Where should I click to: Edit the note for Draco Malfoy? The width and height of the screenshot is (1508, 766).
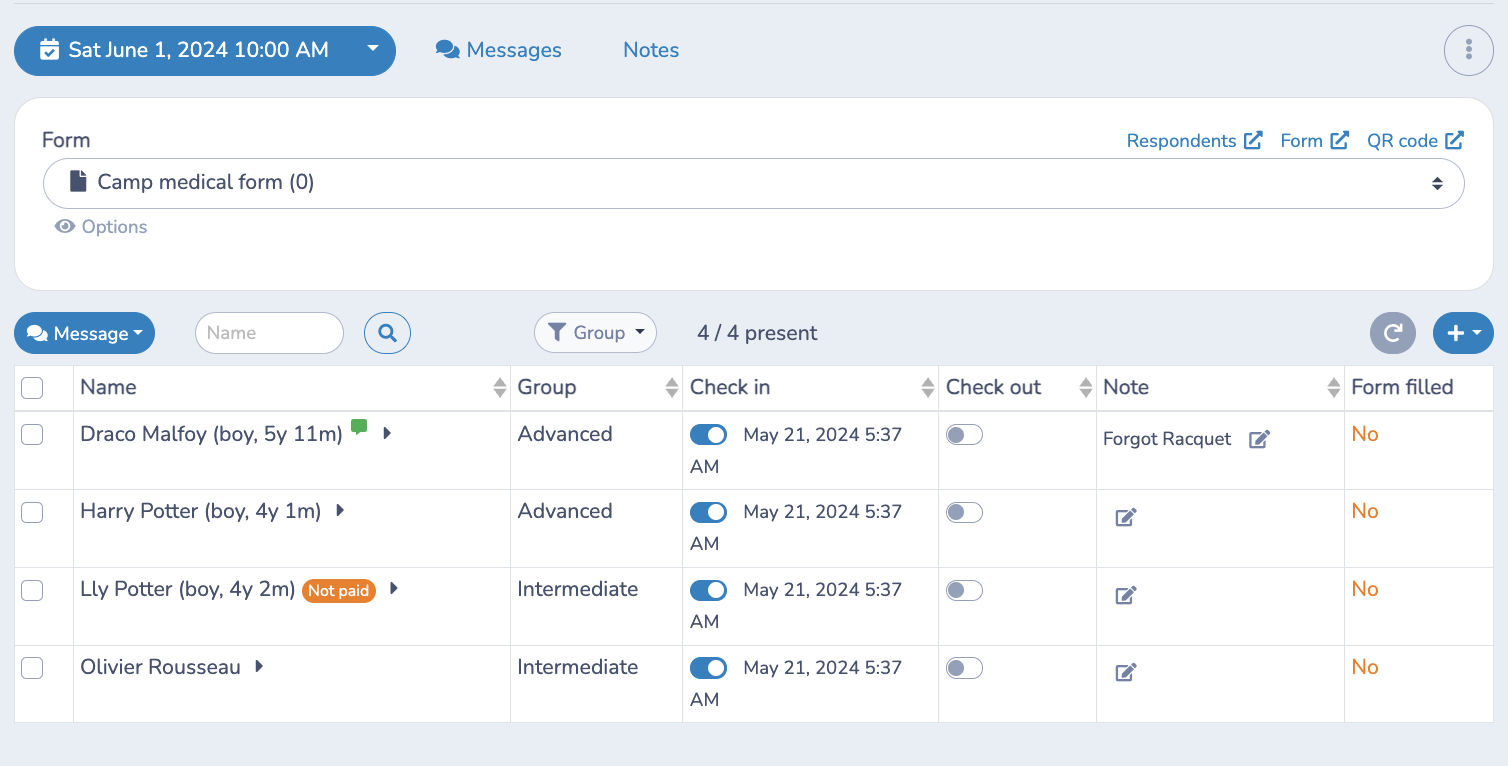1259,439
